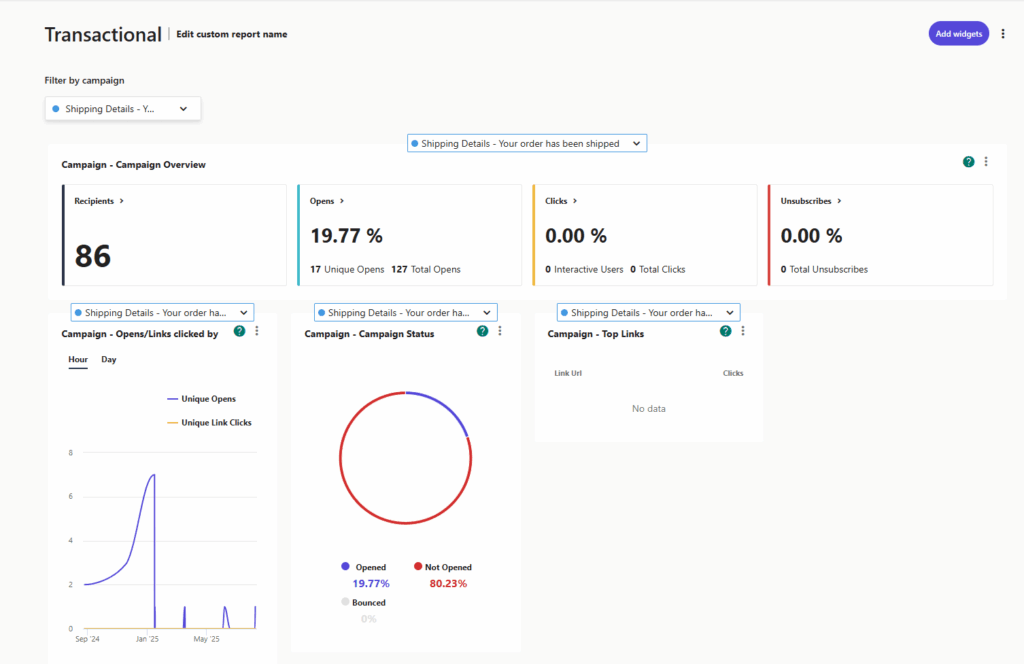Open the Opens/Links clicked widget kebab menu
Image resolution: width=1024 pixels, height=664 pixels.
point(257,331)
